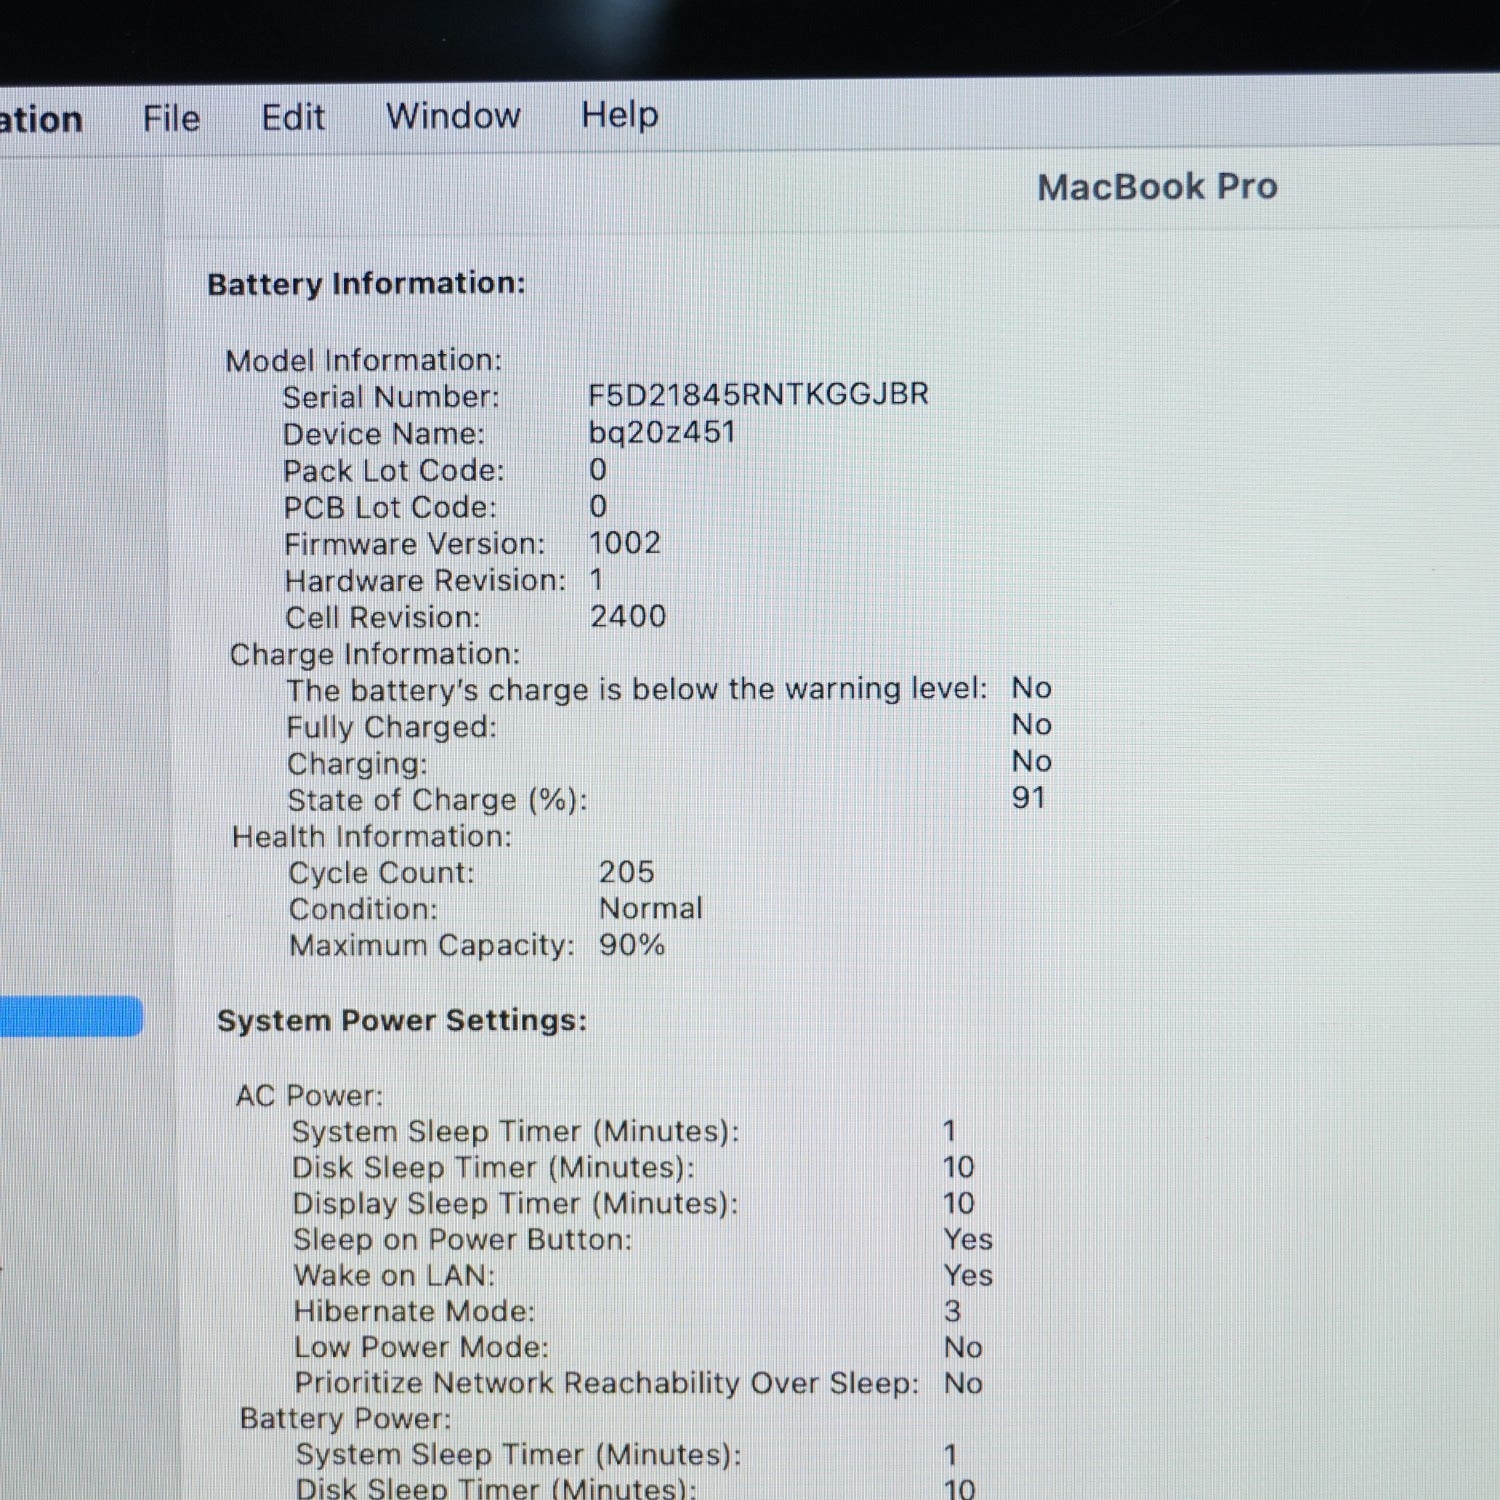Screen dimensions: 1500x1500
Task: Select AC Power System Sleep Timer value 1
Action: pyautogui.click(x=949, y=1131)
